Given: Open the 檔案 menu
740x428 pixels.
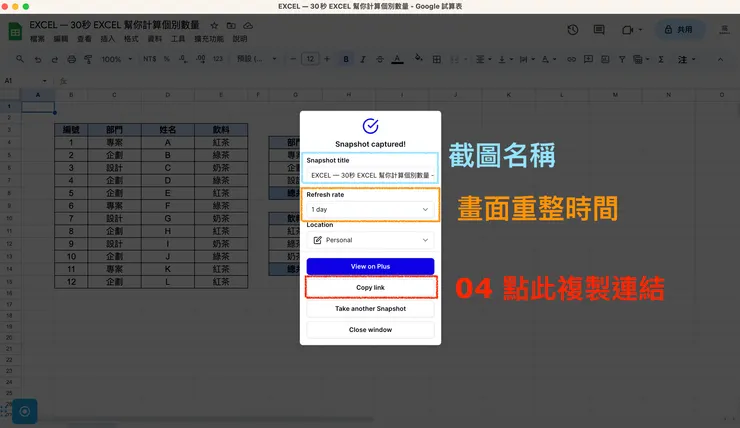Looking at the screenshot, I should (37, 39).
